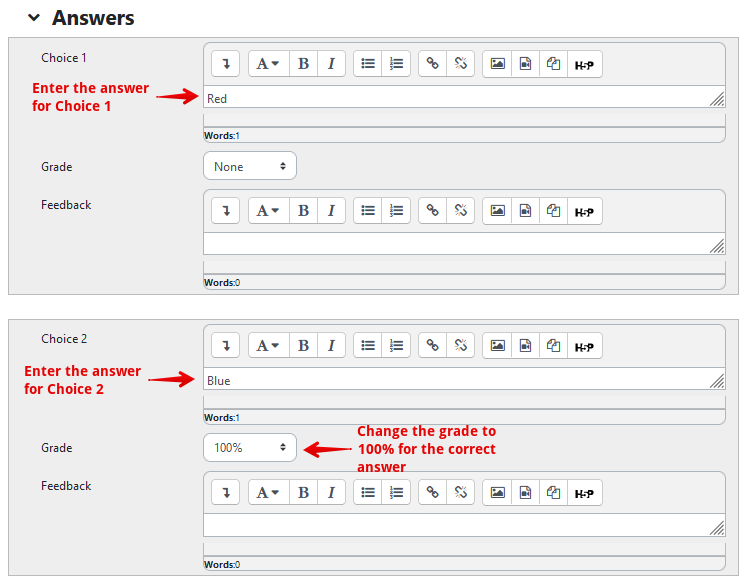
Task: Insert H5P in Choice 2 Feedback editor
Action: tap(585, 493)
